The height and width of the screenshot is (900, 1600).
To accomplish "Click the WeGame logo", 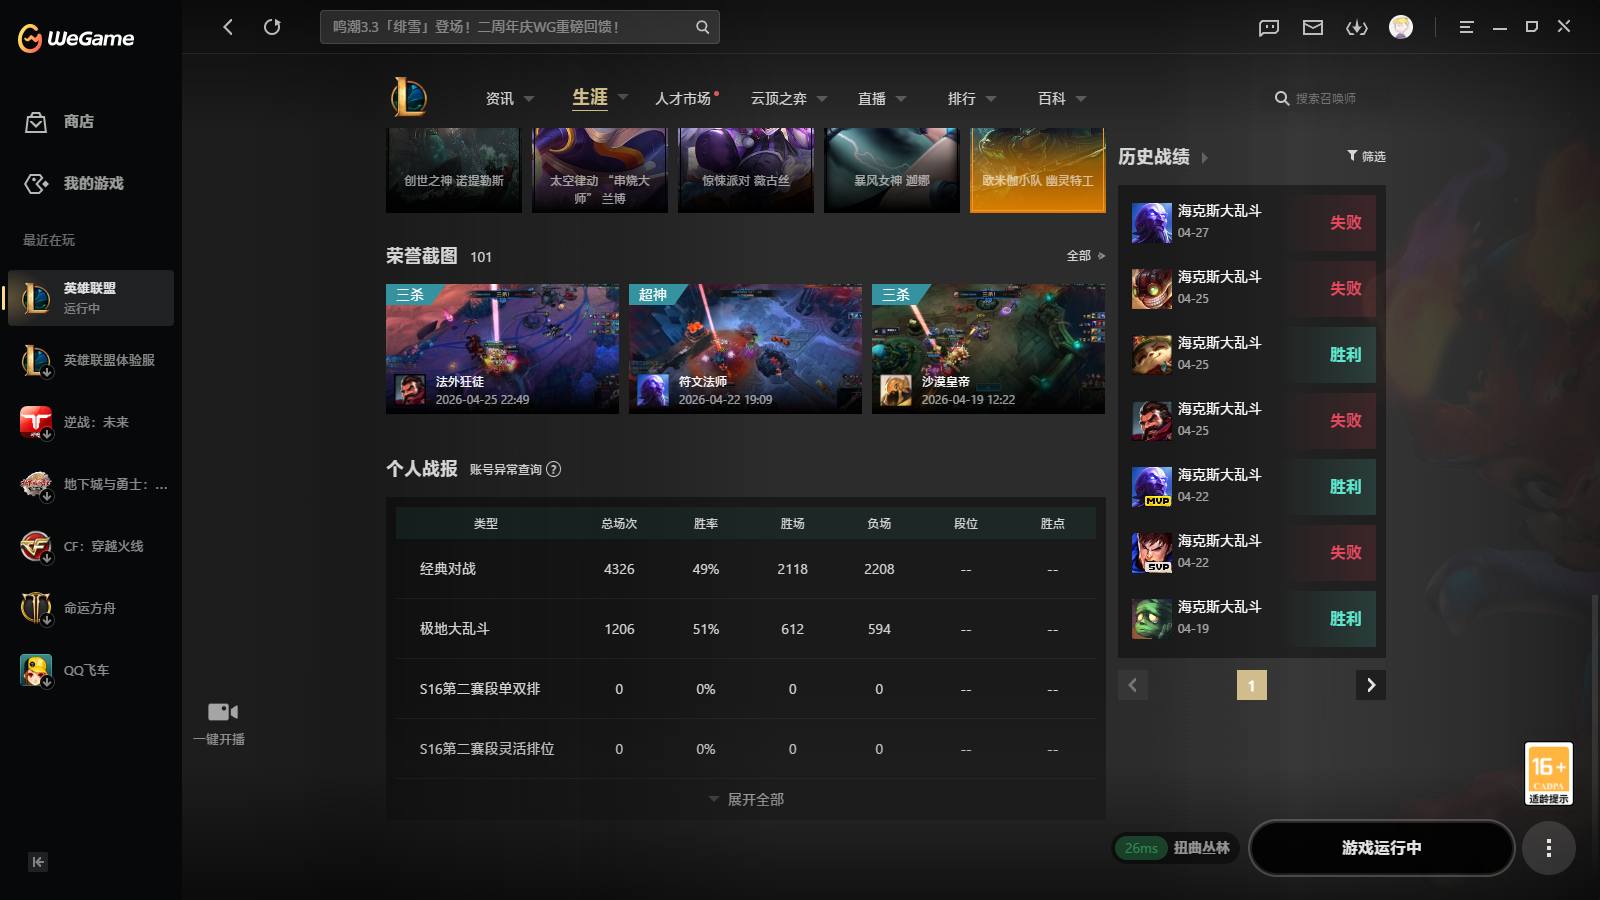I will coord(76,38).
